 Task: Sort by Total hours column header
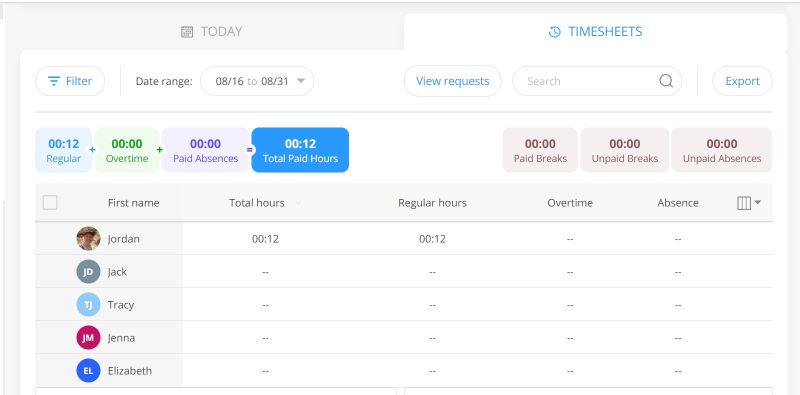pyautogui.click(x=257, y=203)
